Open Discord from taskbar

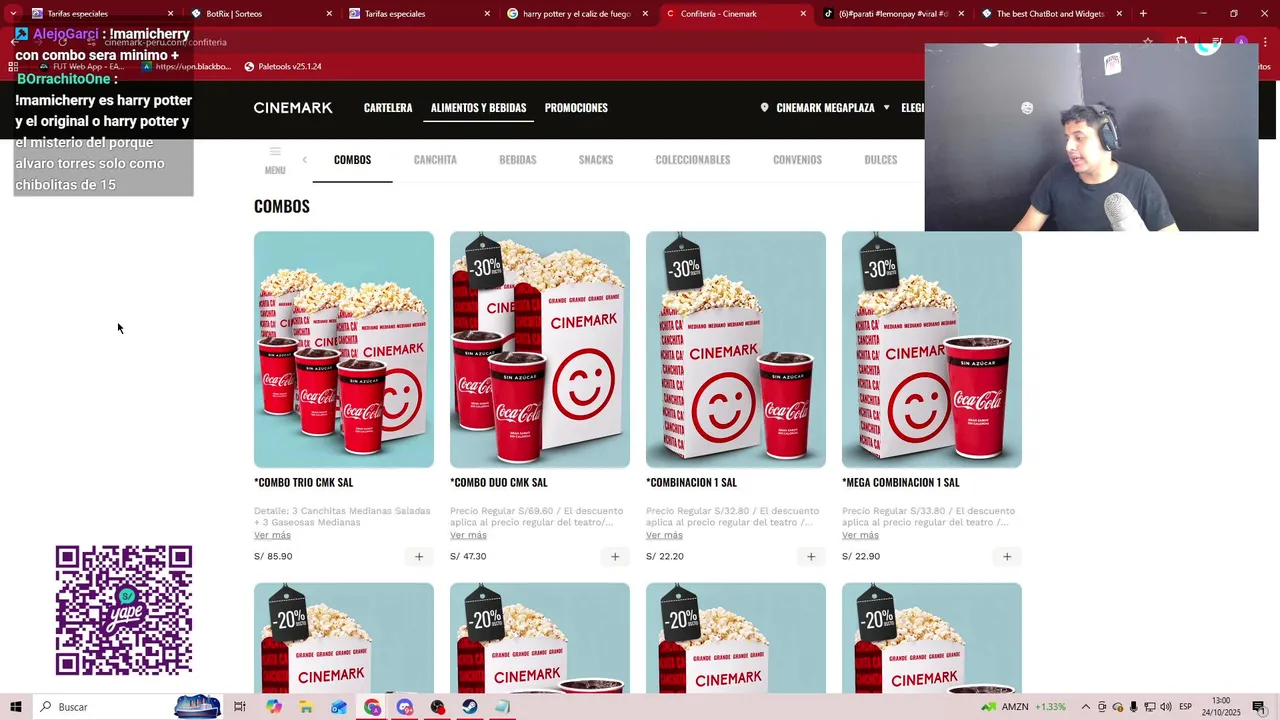coord(404,707)
